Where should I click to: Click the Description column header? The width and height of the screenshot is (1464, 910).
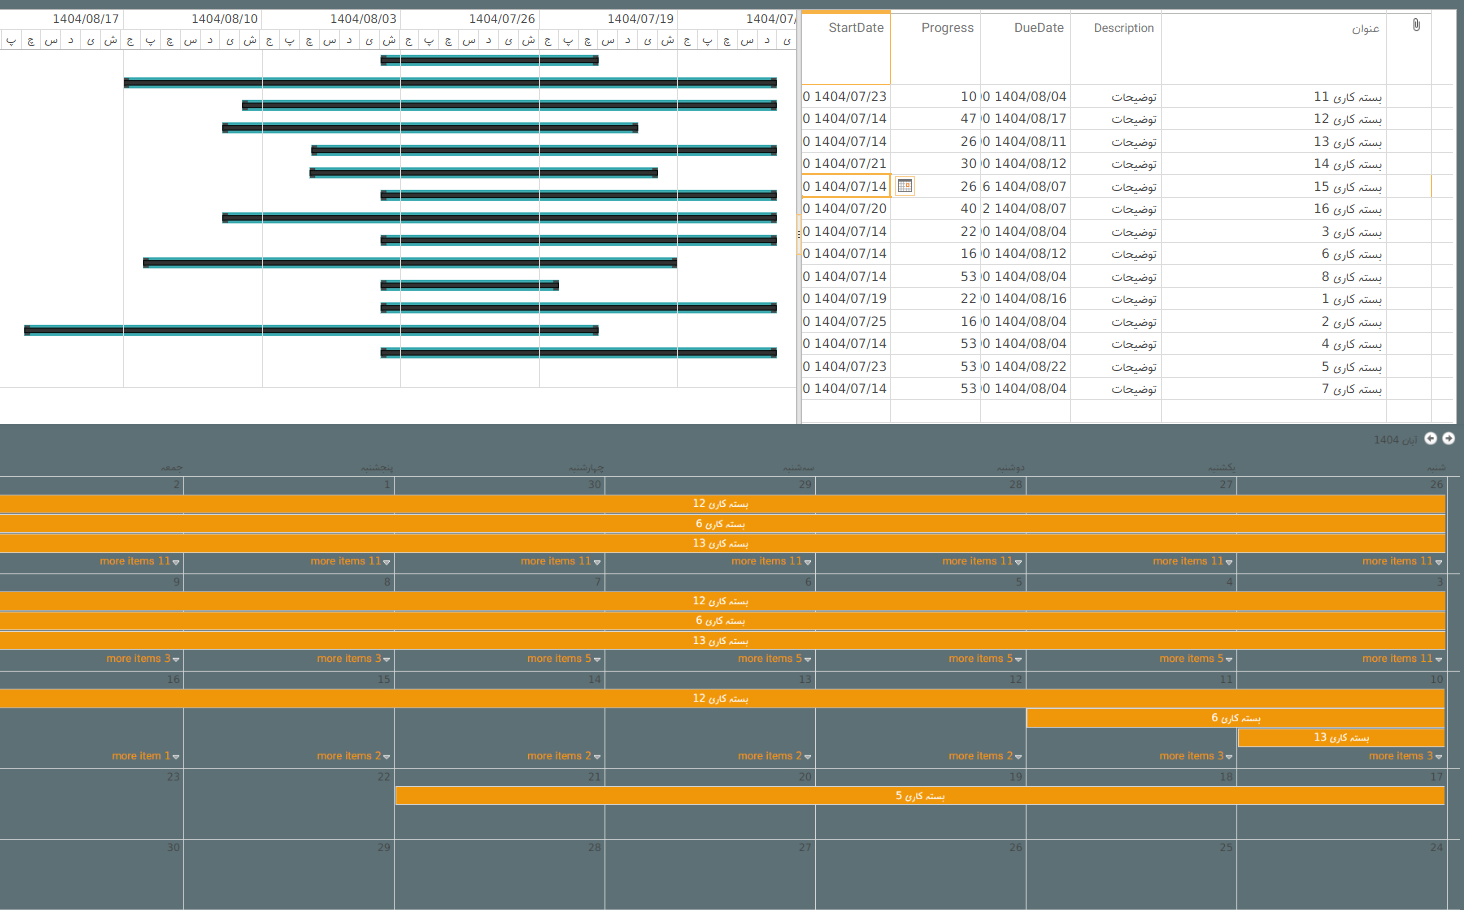[1123, 28]
